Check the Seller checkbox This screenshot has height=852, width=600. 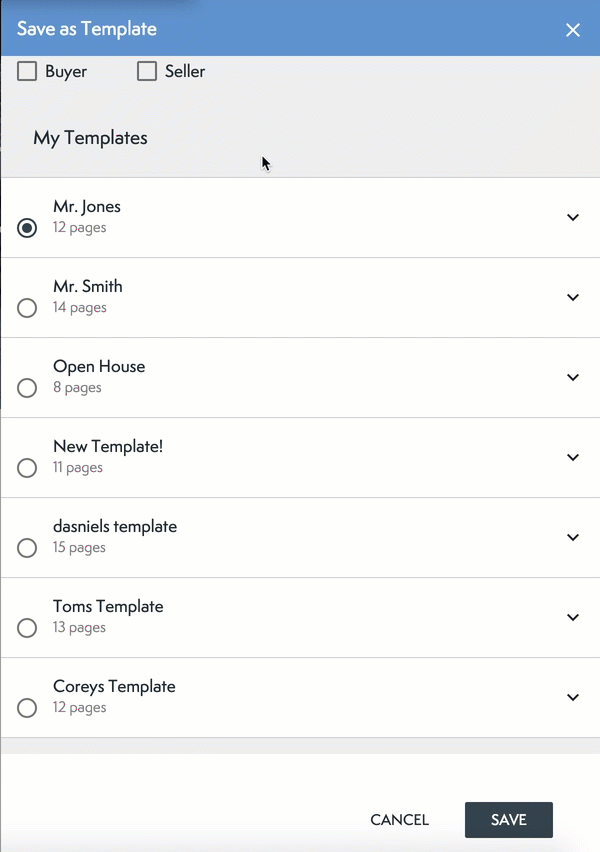[x=147, y=71]
